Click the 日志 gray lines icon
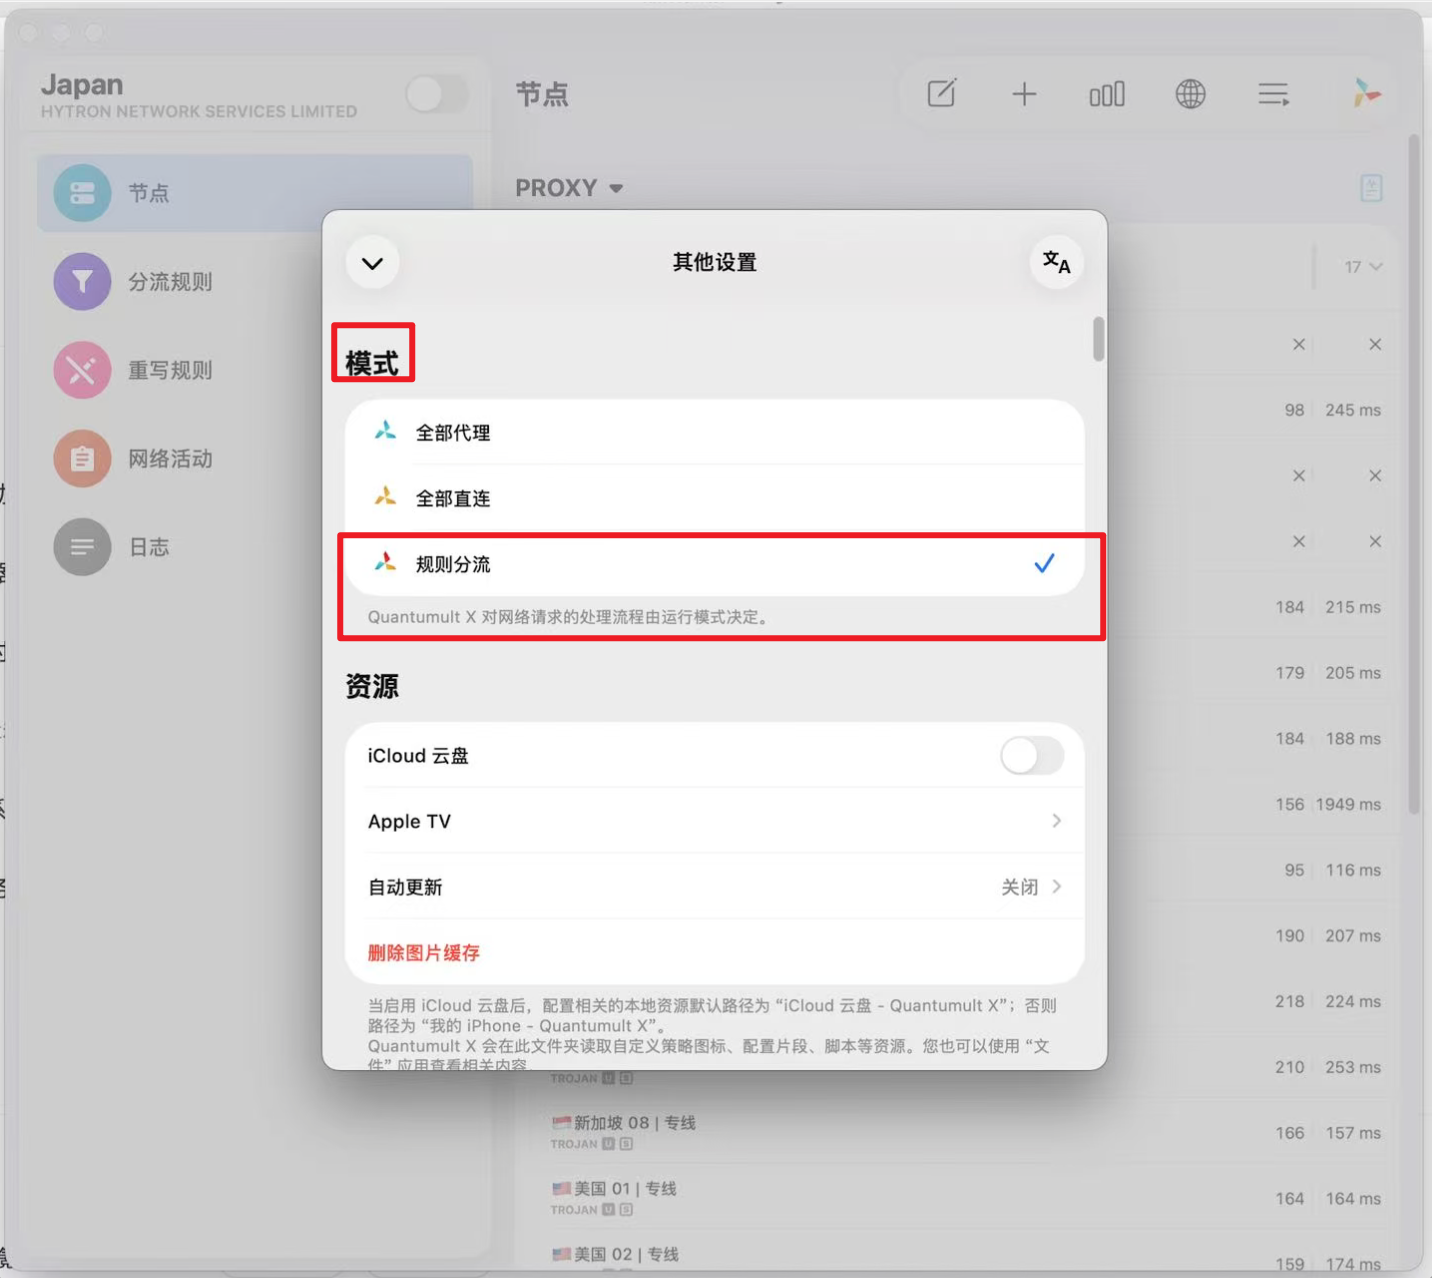Screen dimensions: 1432x1278 tap(82, 547)
